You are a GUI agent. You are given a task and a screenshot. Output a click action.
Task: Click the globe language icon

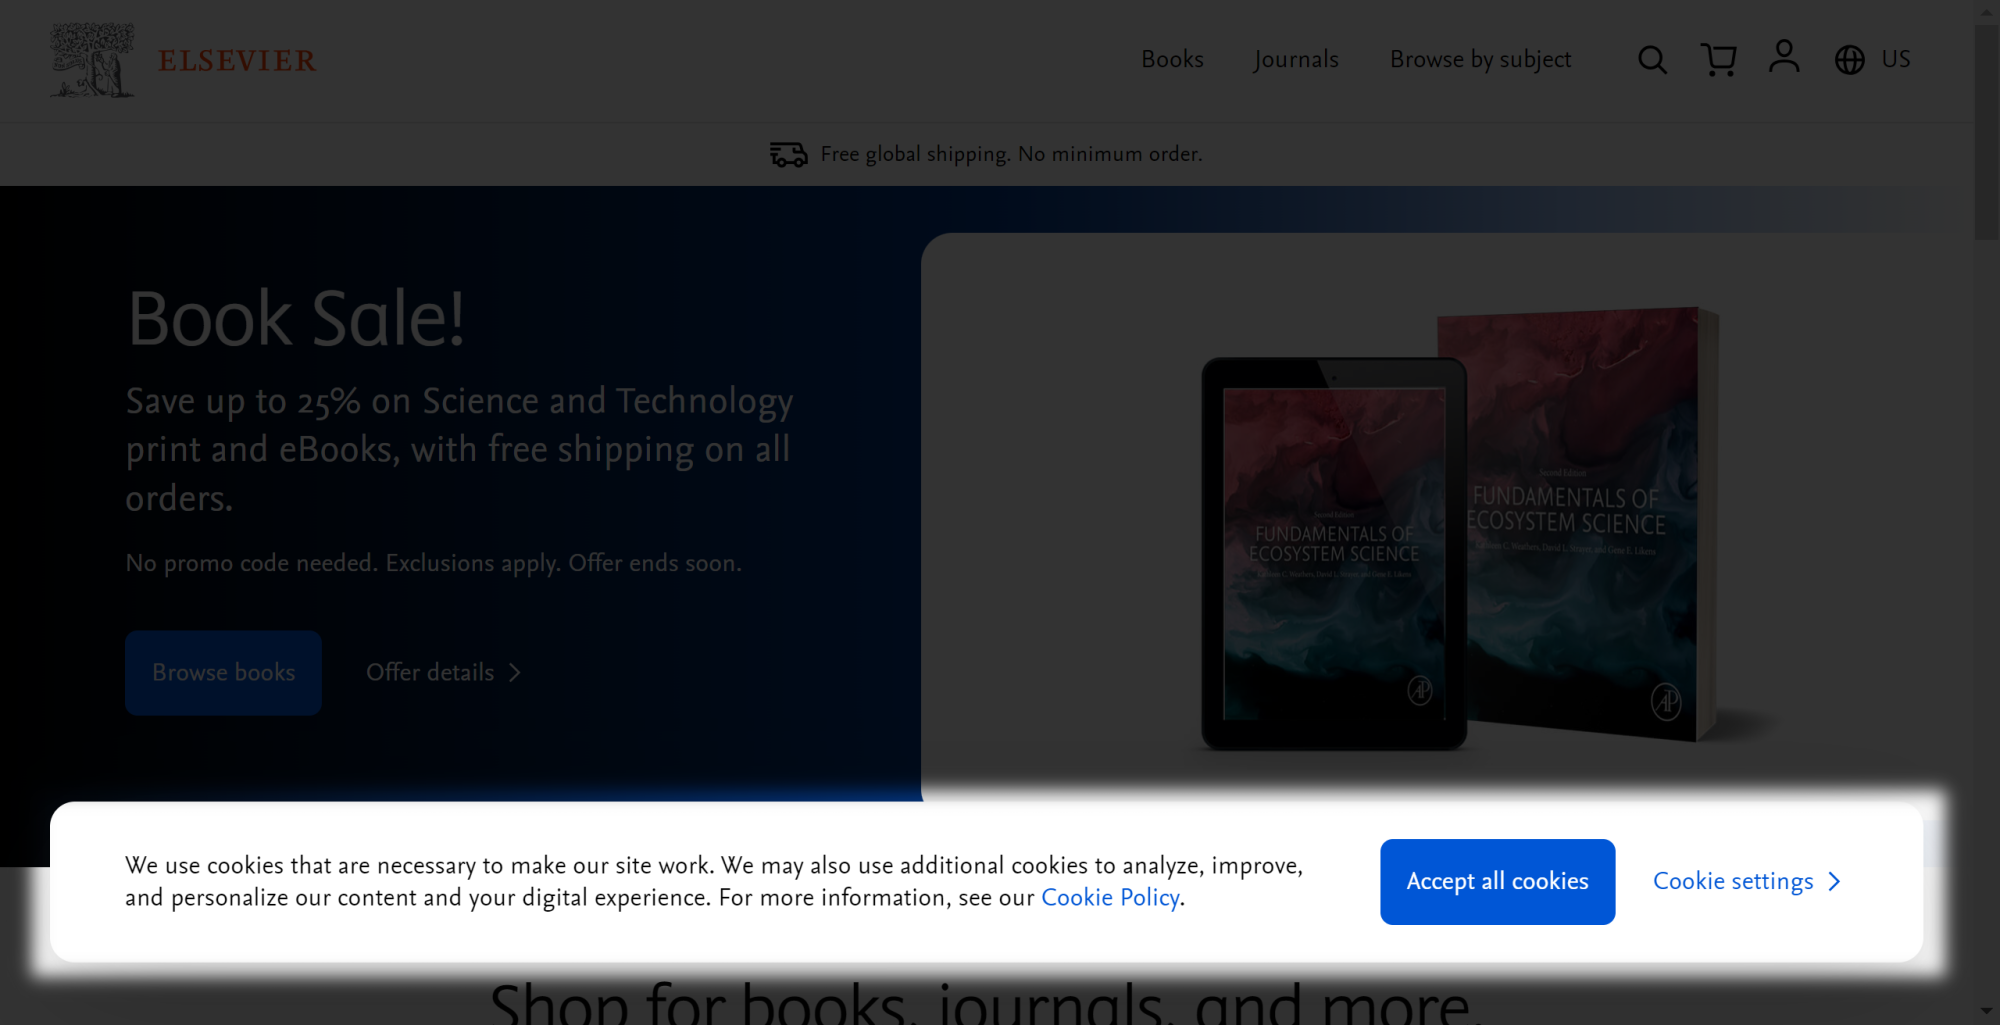[x=1849, y=59]
